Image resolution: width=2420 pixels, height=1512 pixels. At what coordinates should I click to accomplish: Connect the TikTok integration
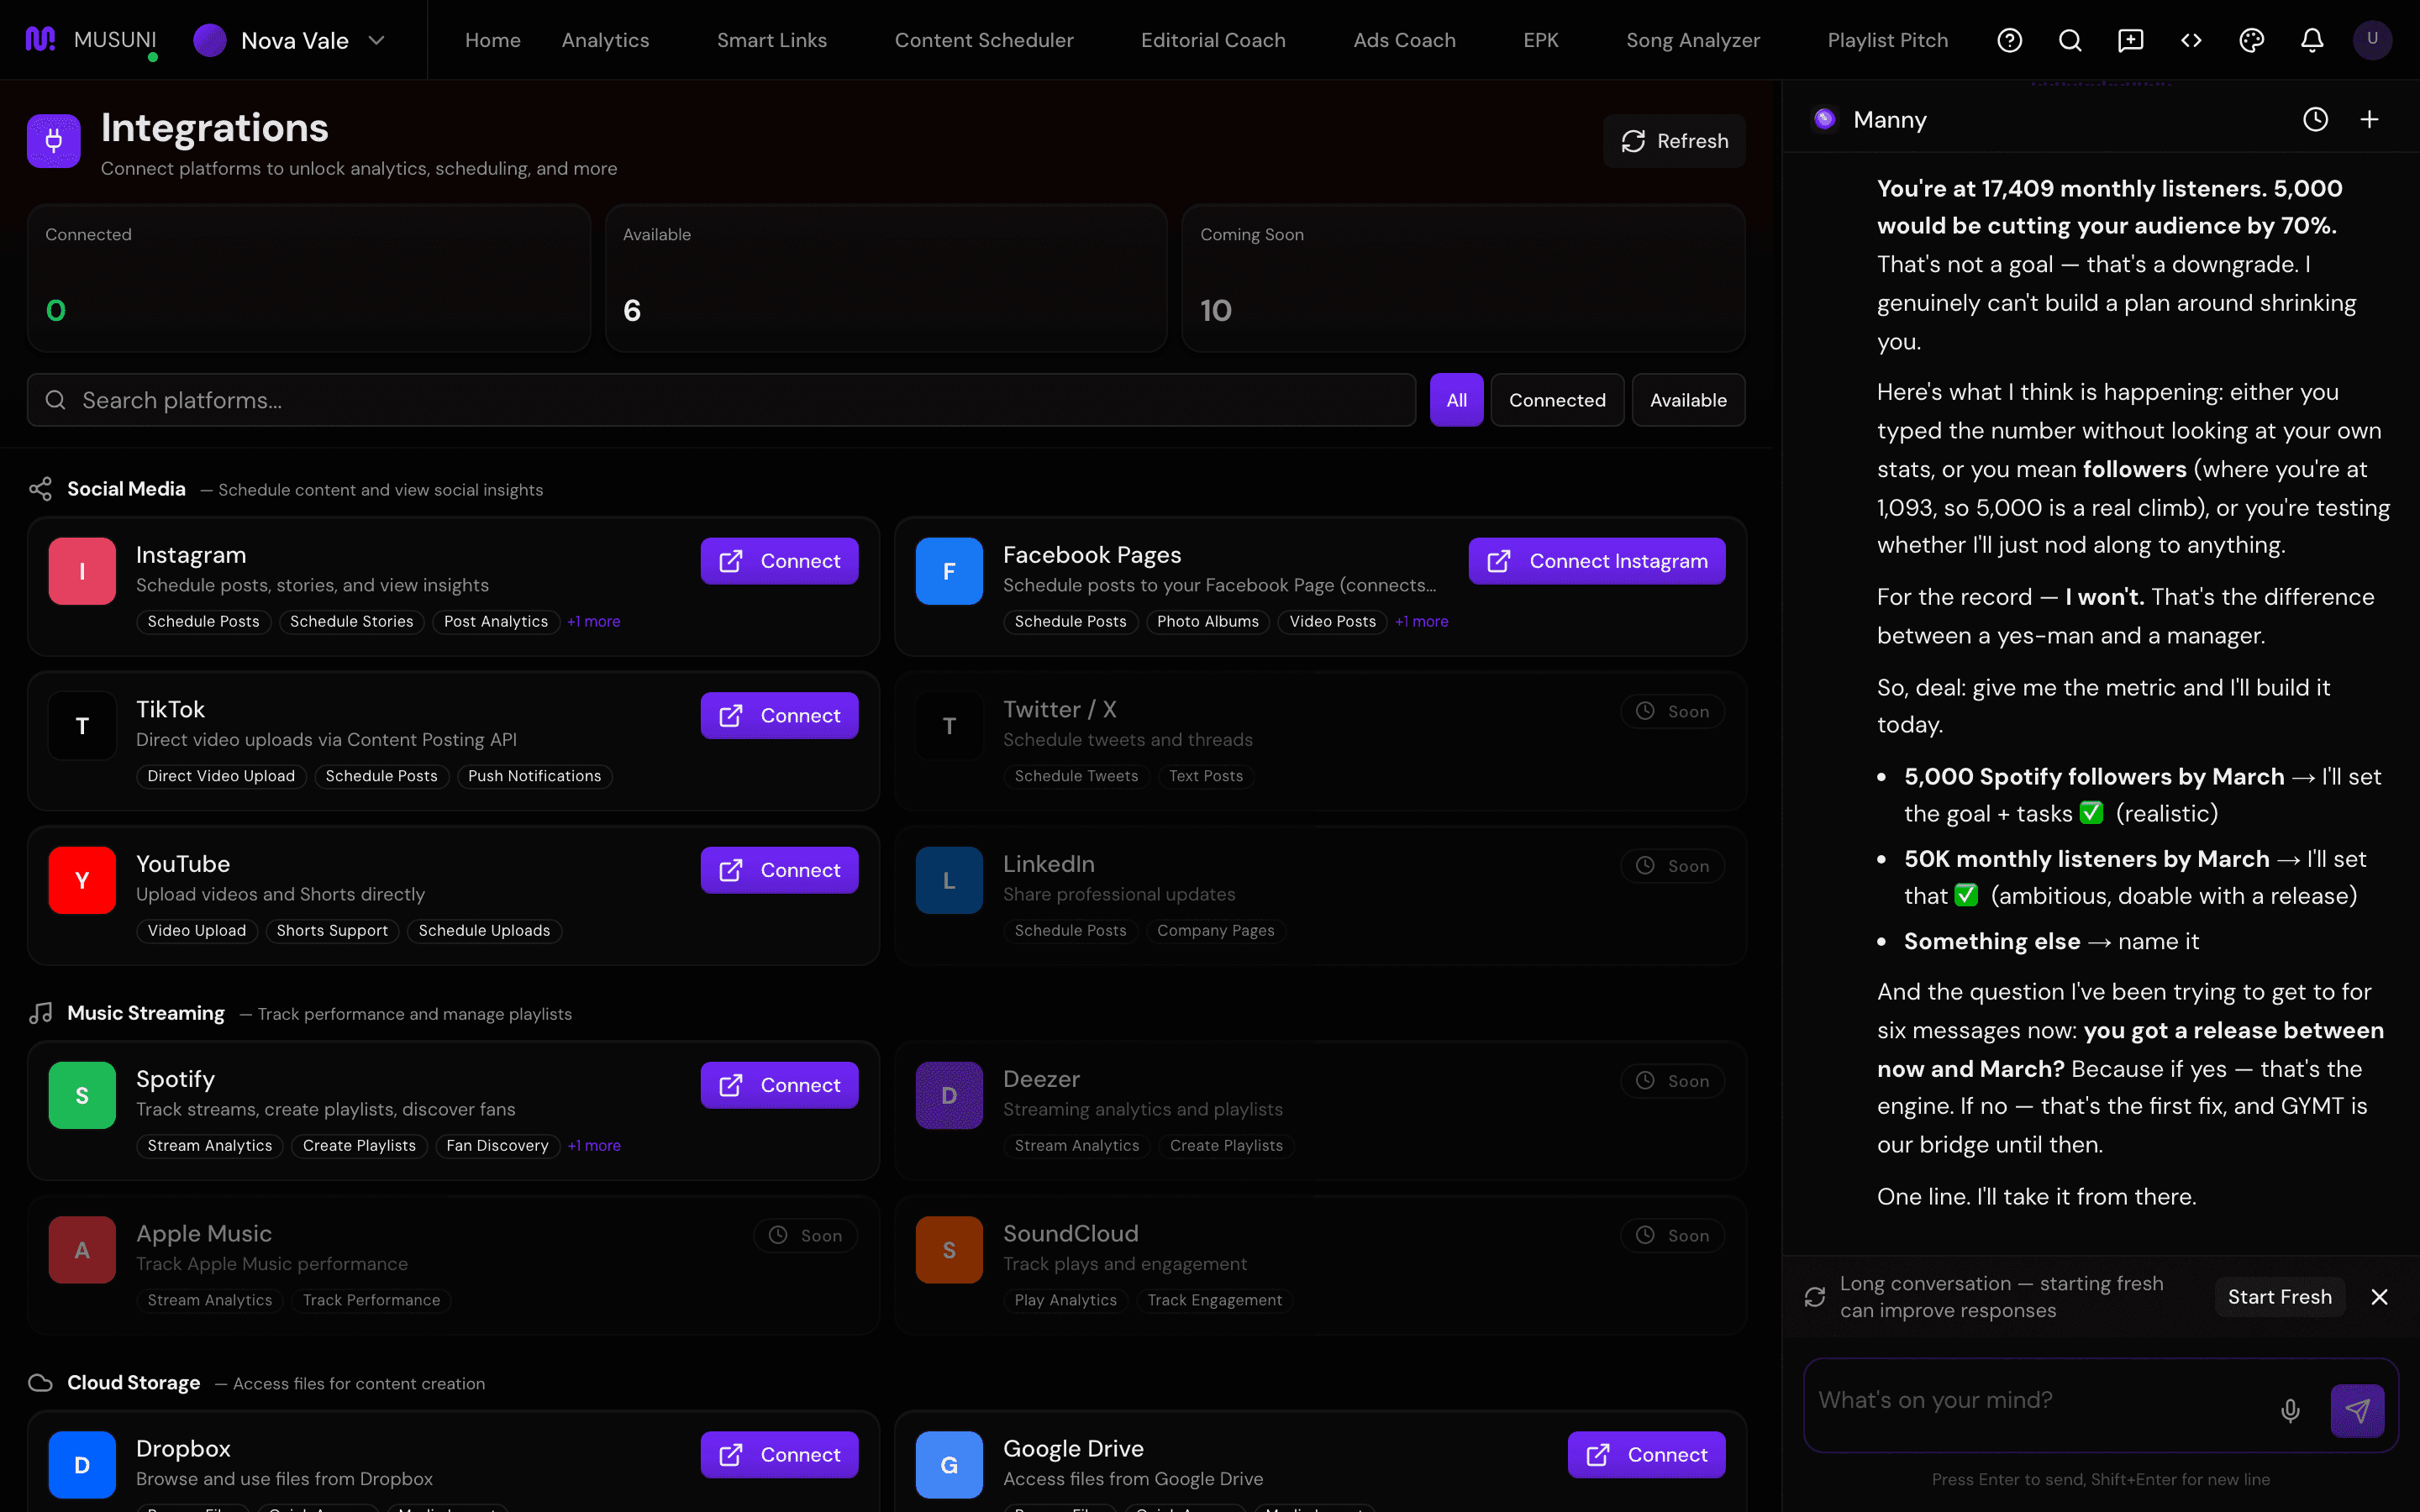(x=780, y=716)
